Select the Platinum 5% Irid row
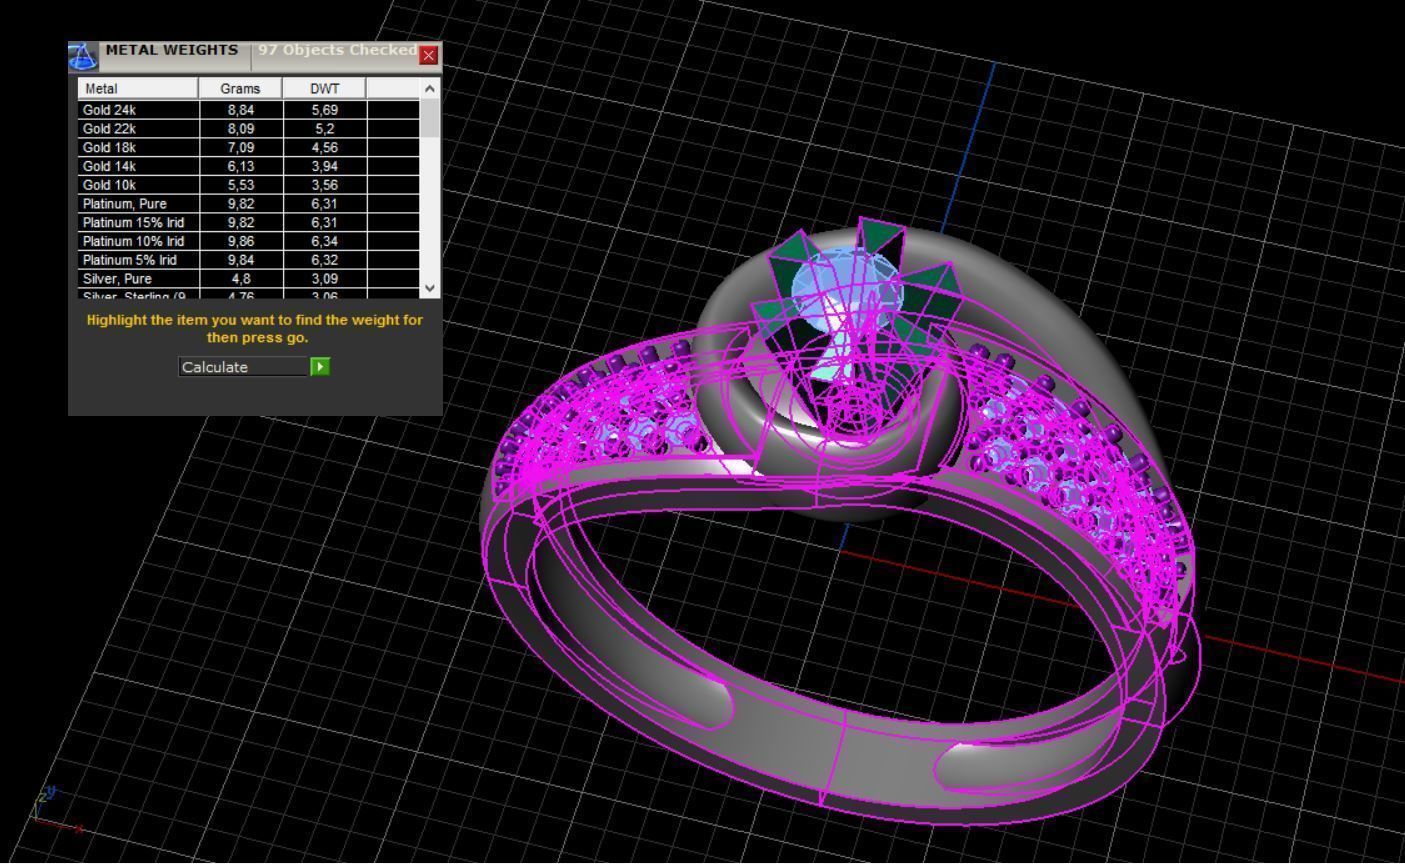The image size is (1405, 864). tap(249, 260)
